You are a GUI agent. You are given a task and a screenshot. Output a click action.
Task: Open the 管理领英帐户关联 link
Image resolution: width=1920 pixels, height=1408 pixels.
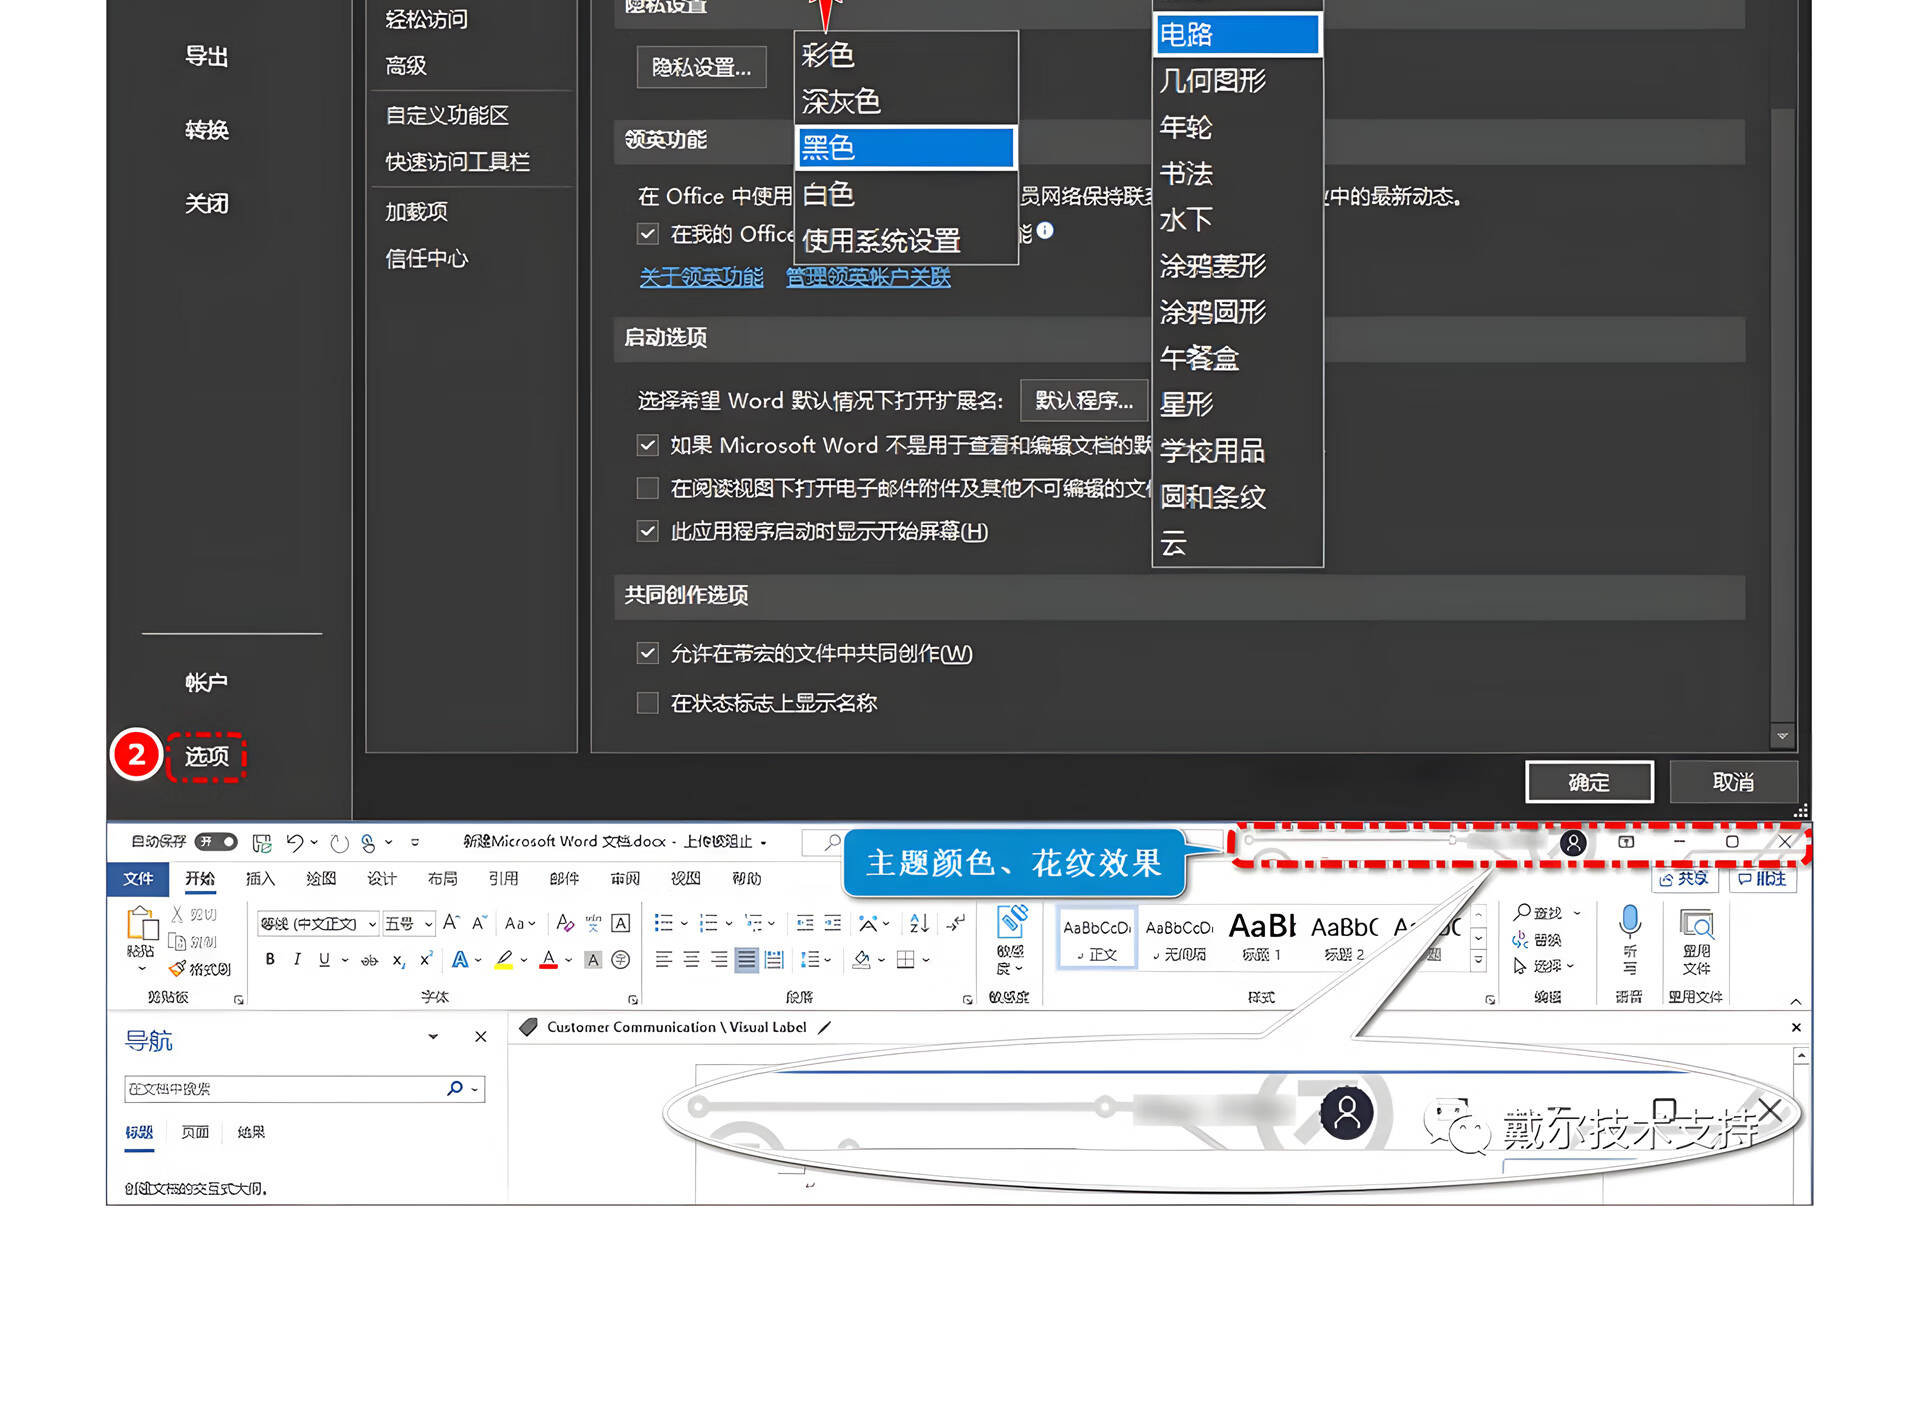tap(868, 277)
